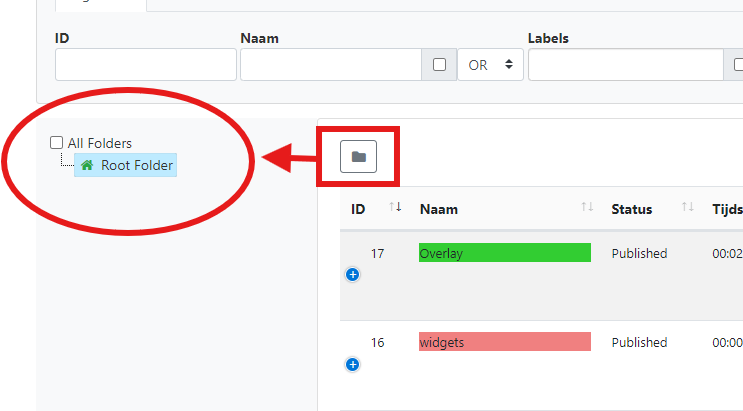
Task: Toggle the checkbox beside the Naam filter
Action: coord(439,64)
